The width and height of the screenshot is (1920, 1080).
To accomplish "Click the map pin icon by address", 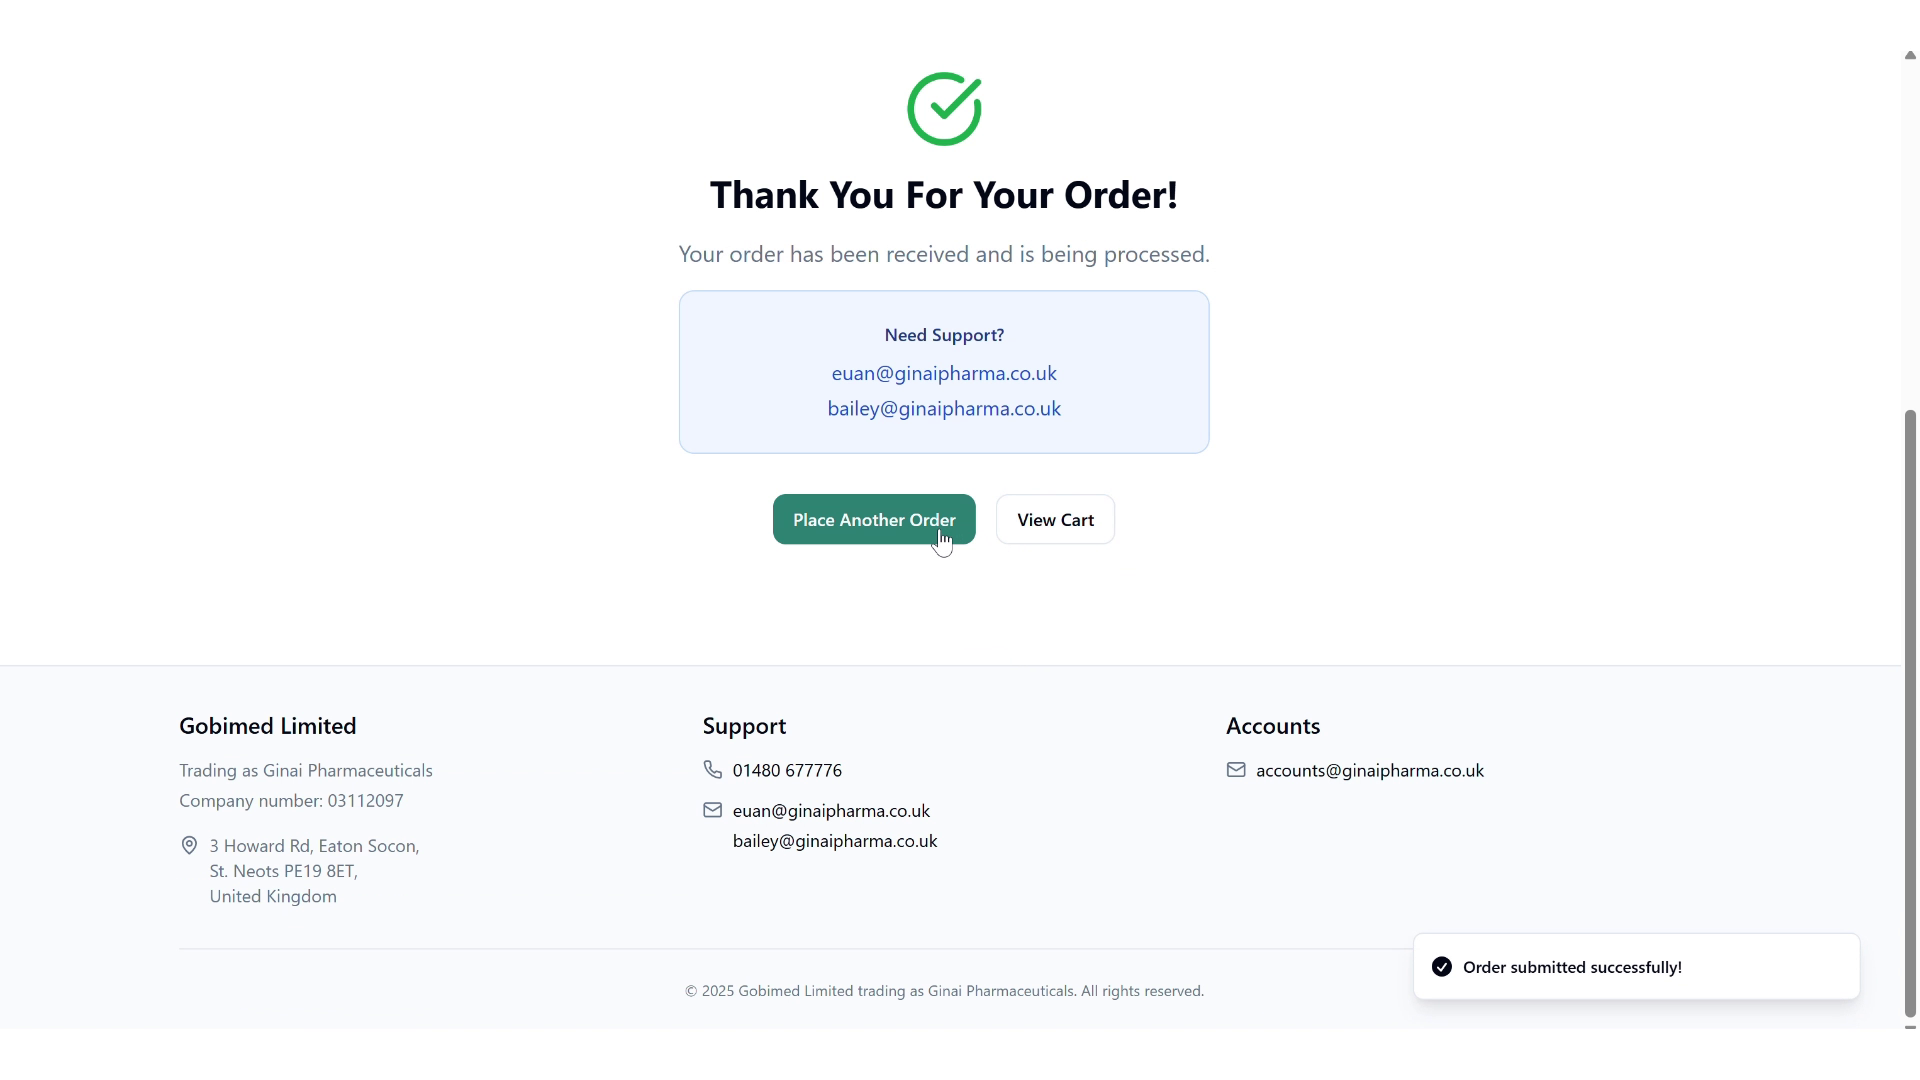I will (x=189, y=846).
